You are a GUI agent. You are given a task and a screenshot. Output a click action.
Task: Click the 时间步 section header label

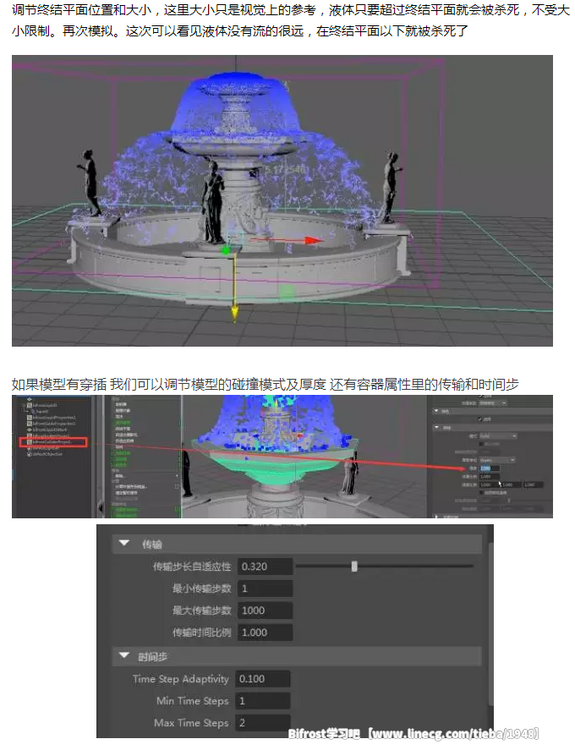click(x=152, y=657)
